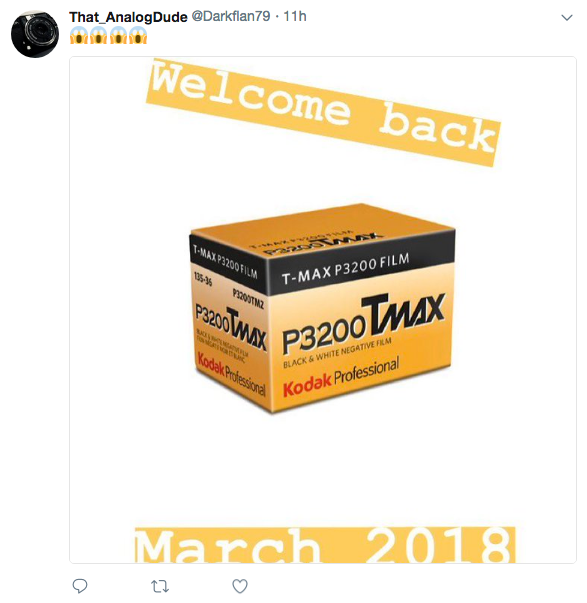Click the 'BLACK & WHITE NEGATIVE FILM' text
Screen dimensions: 587x603
click(337, 353)
